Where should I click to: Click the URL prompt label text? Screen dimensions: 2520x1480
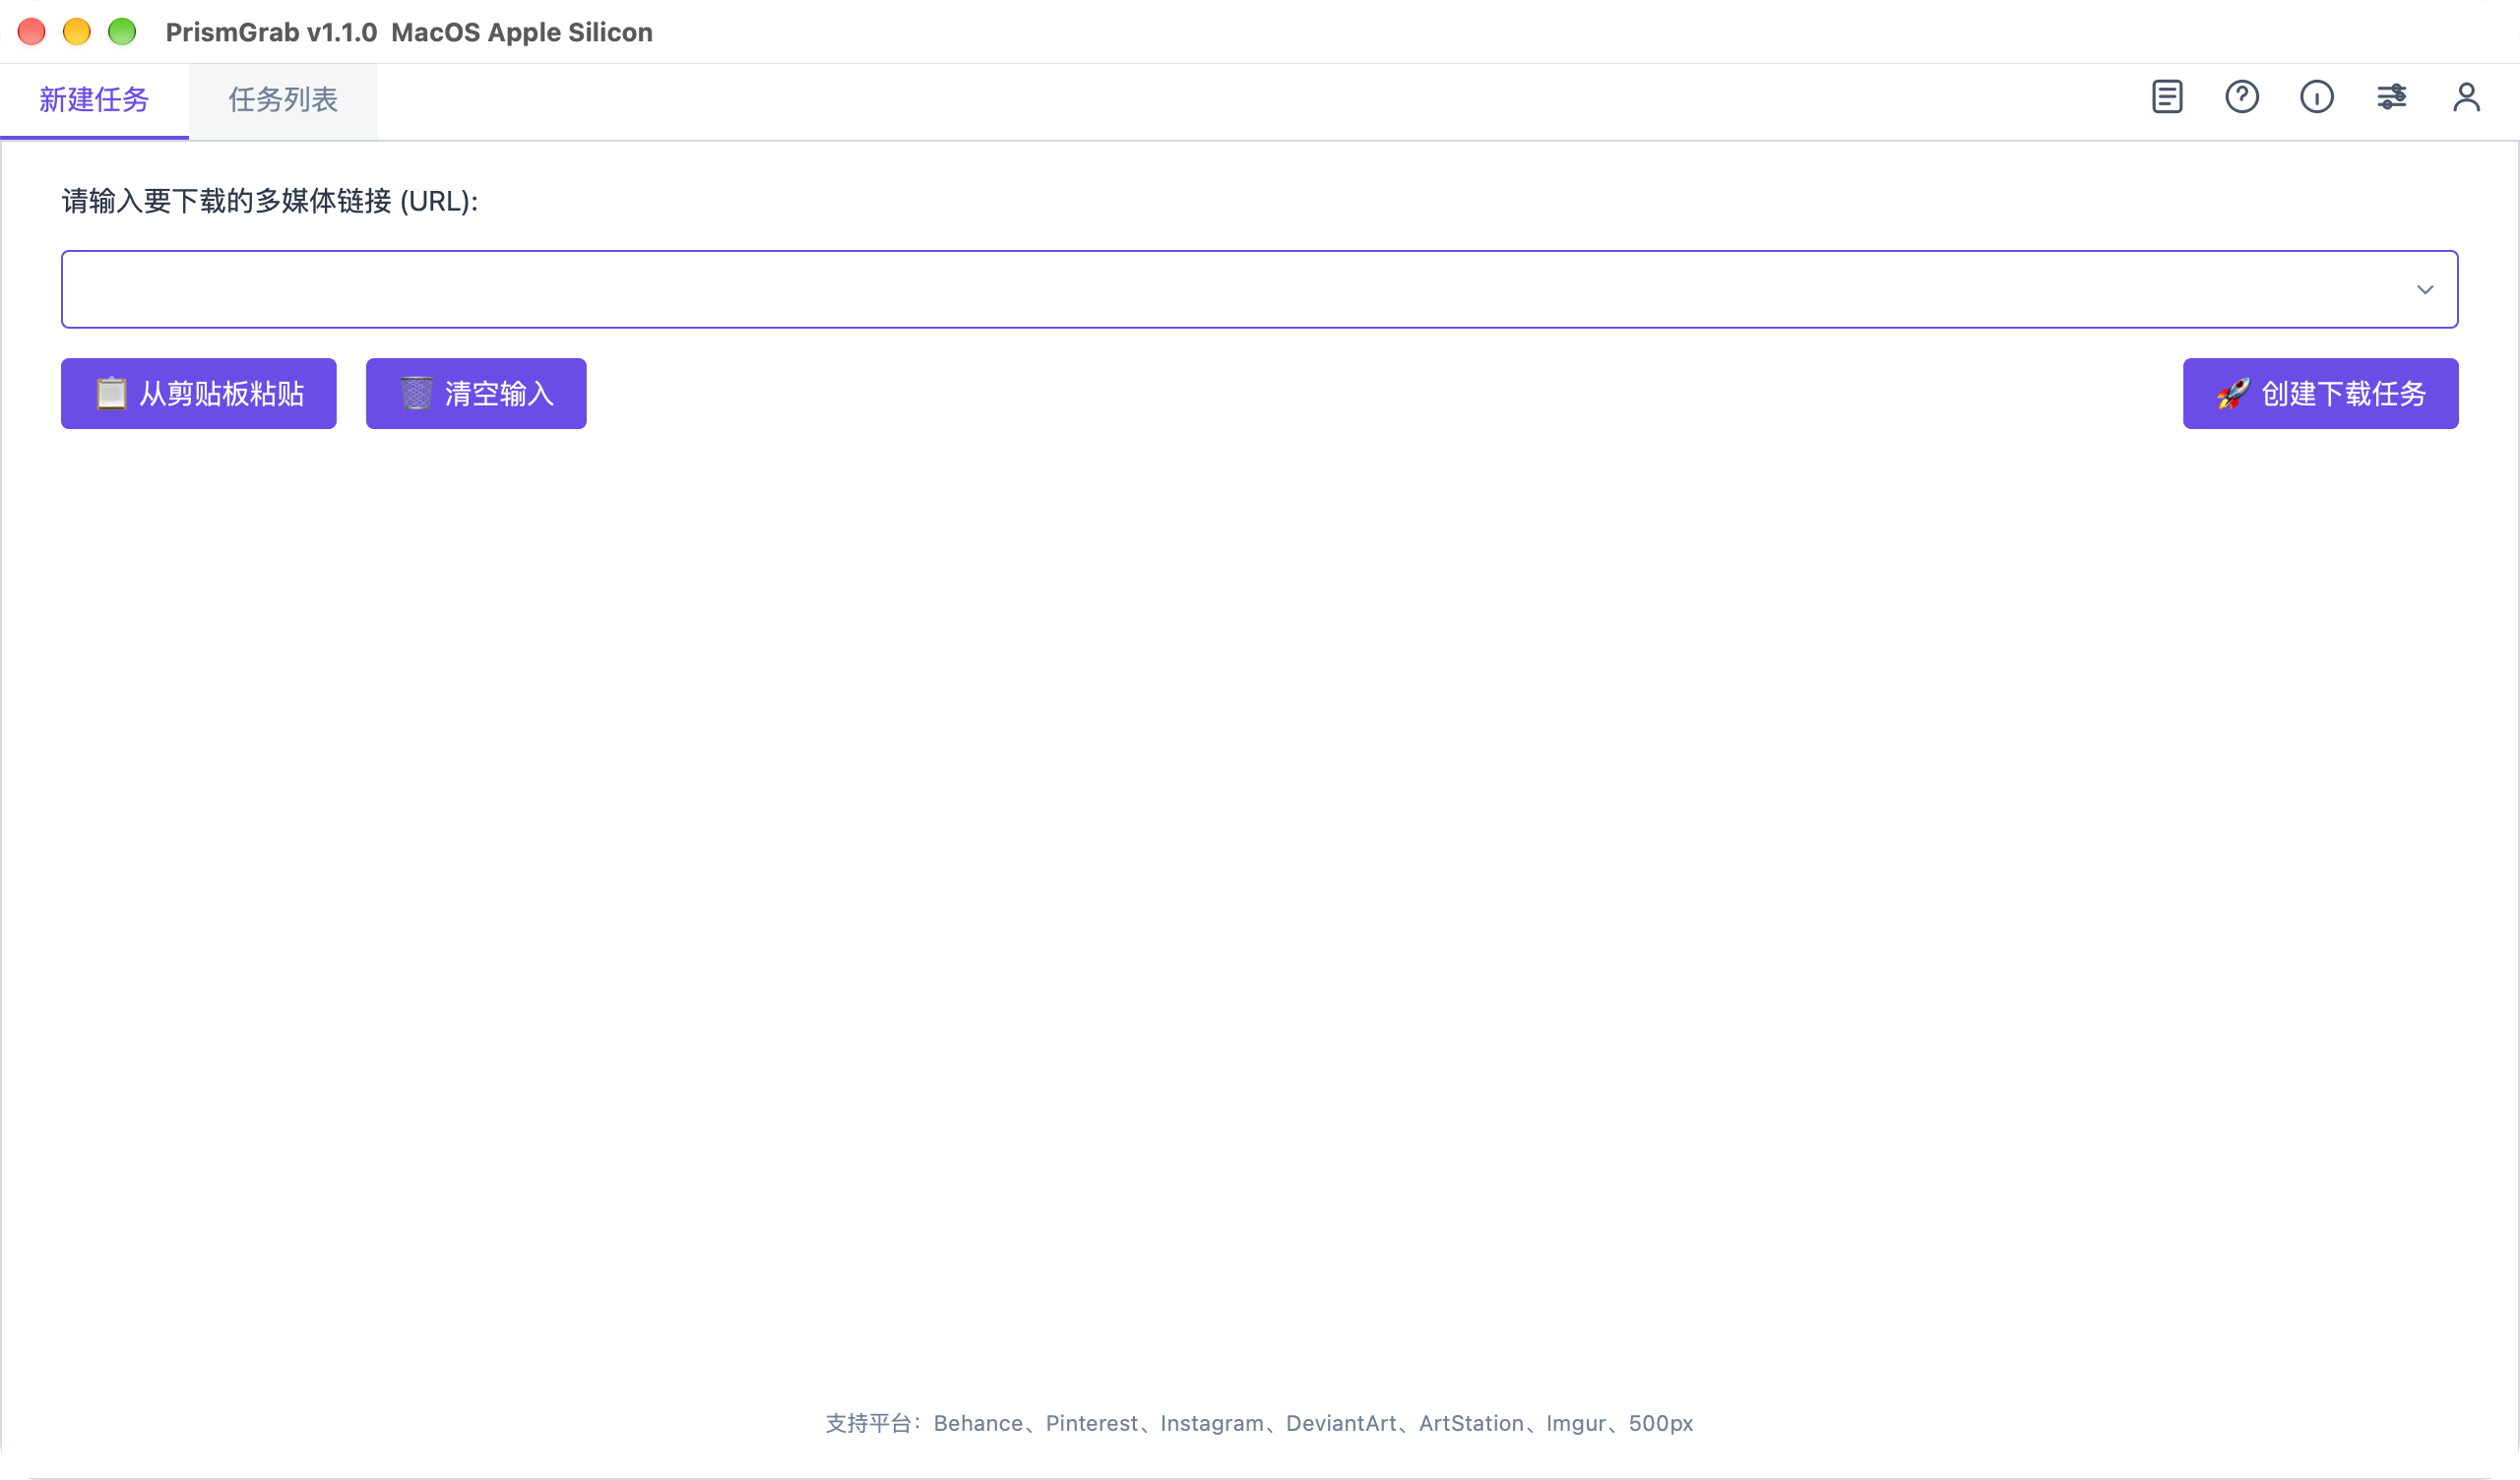coord(270,201)
